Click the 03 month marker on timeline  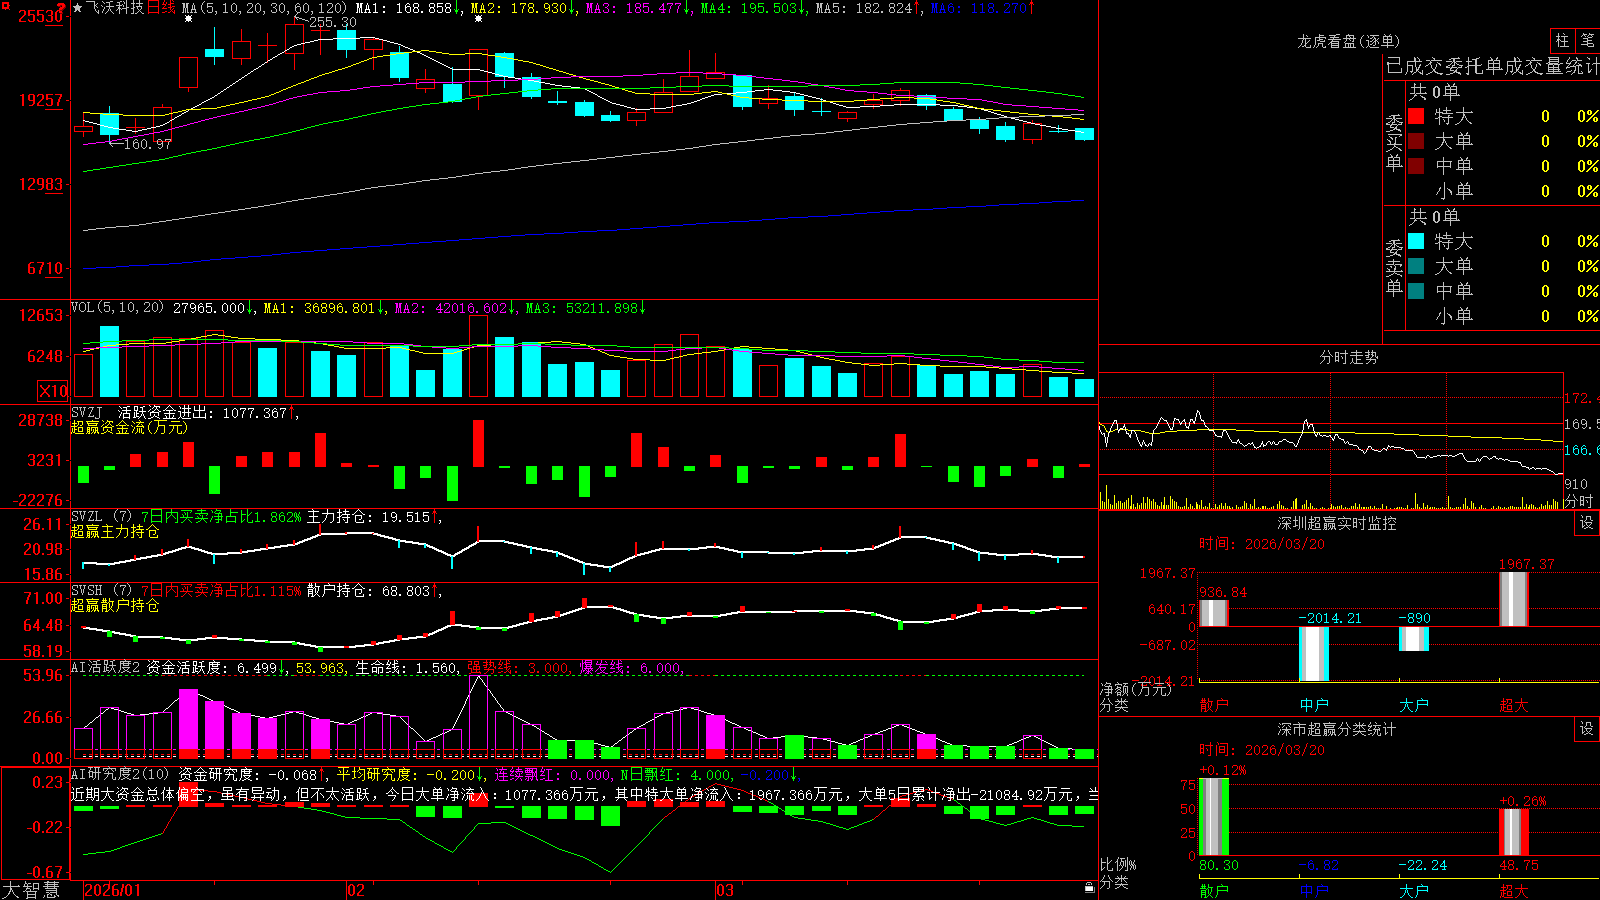point(725,890)
